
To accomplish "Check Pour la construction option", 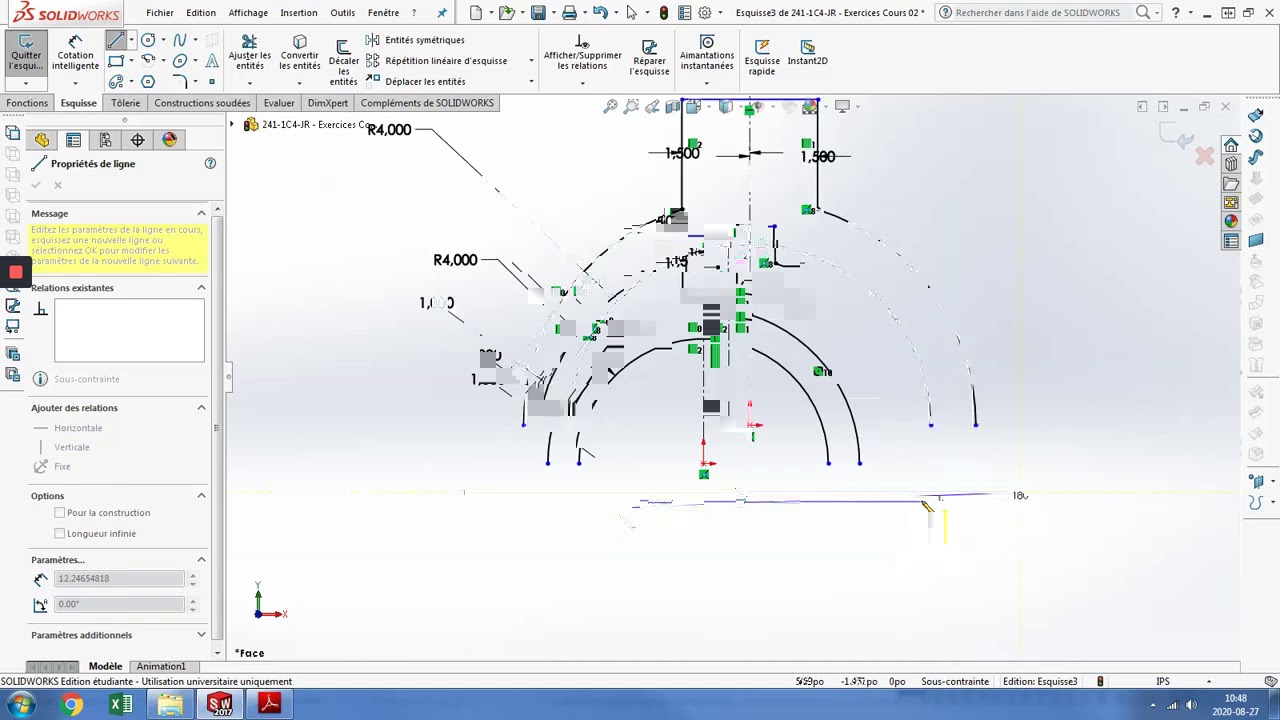I will tap(59, 513).
